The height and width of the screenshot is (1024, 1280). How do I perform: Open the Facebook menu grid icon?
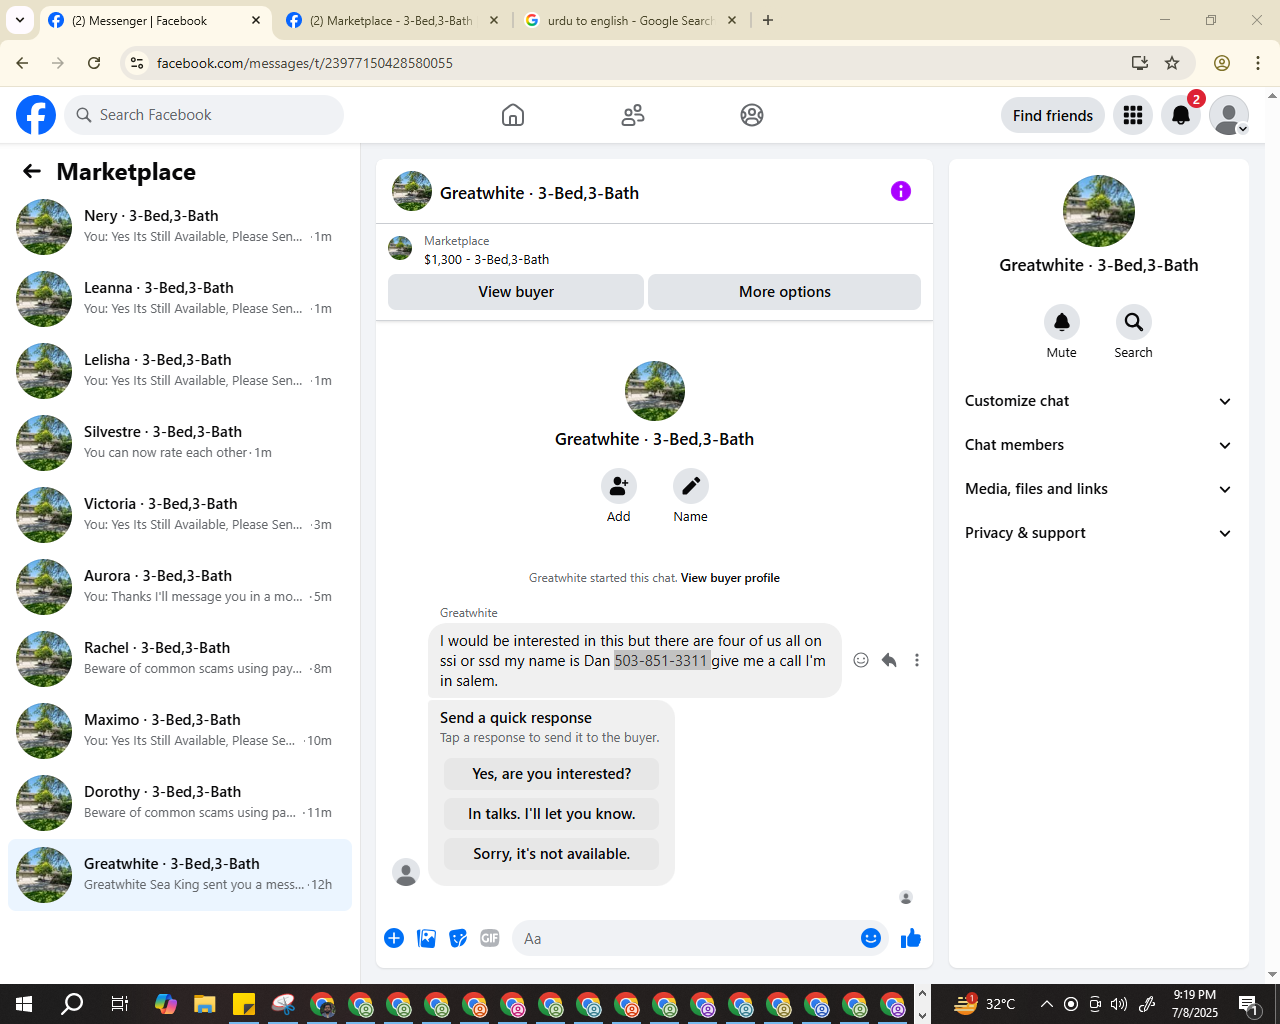(1133, 115)
